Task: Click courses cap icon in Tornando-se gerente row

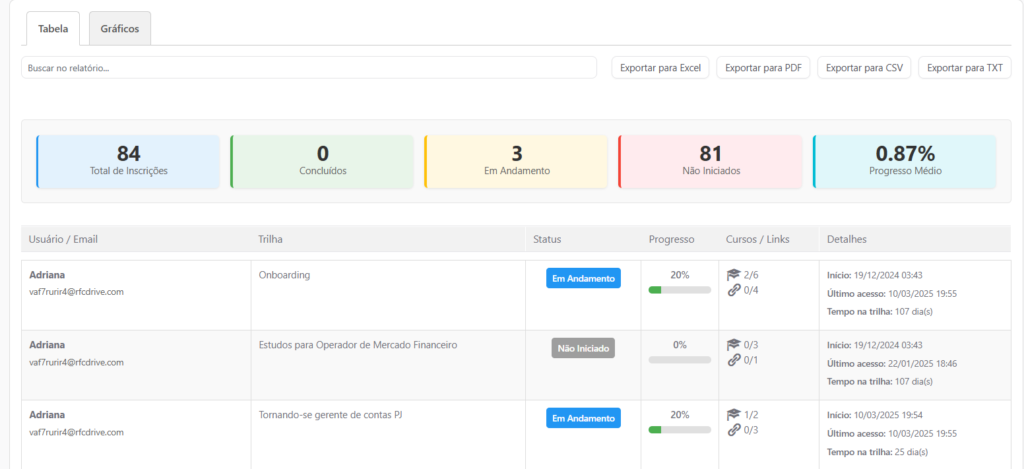Action: [x=733, y=415]
